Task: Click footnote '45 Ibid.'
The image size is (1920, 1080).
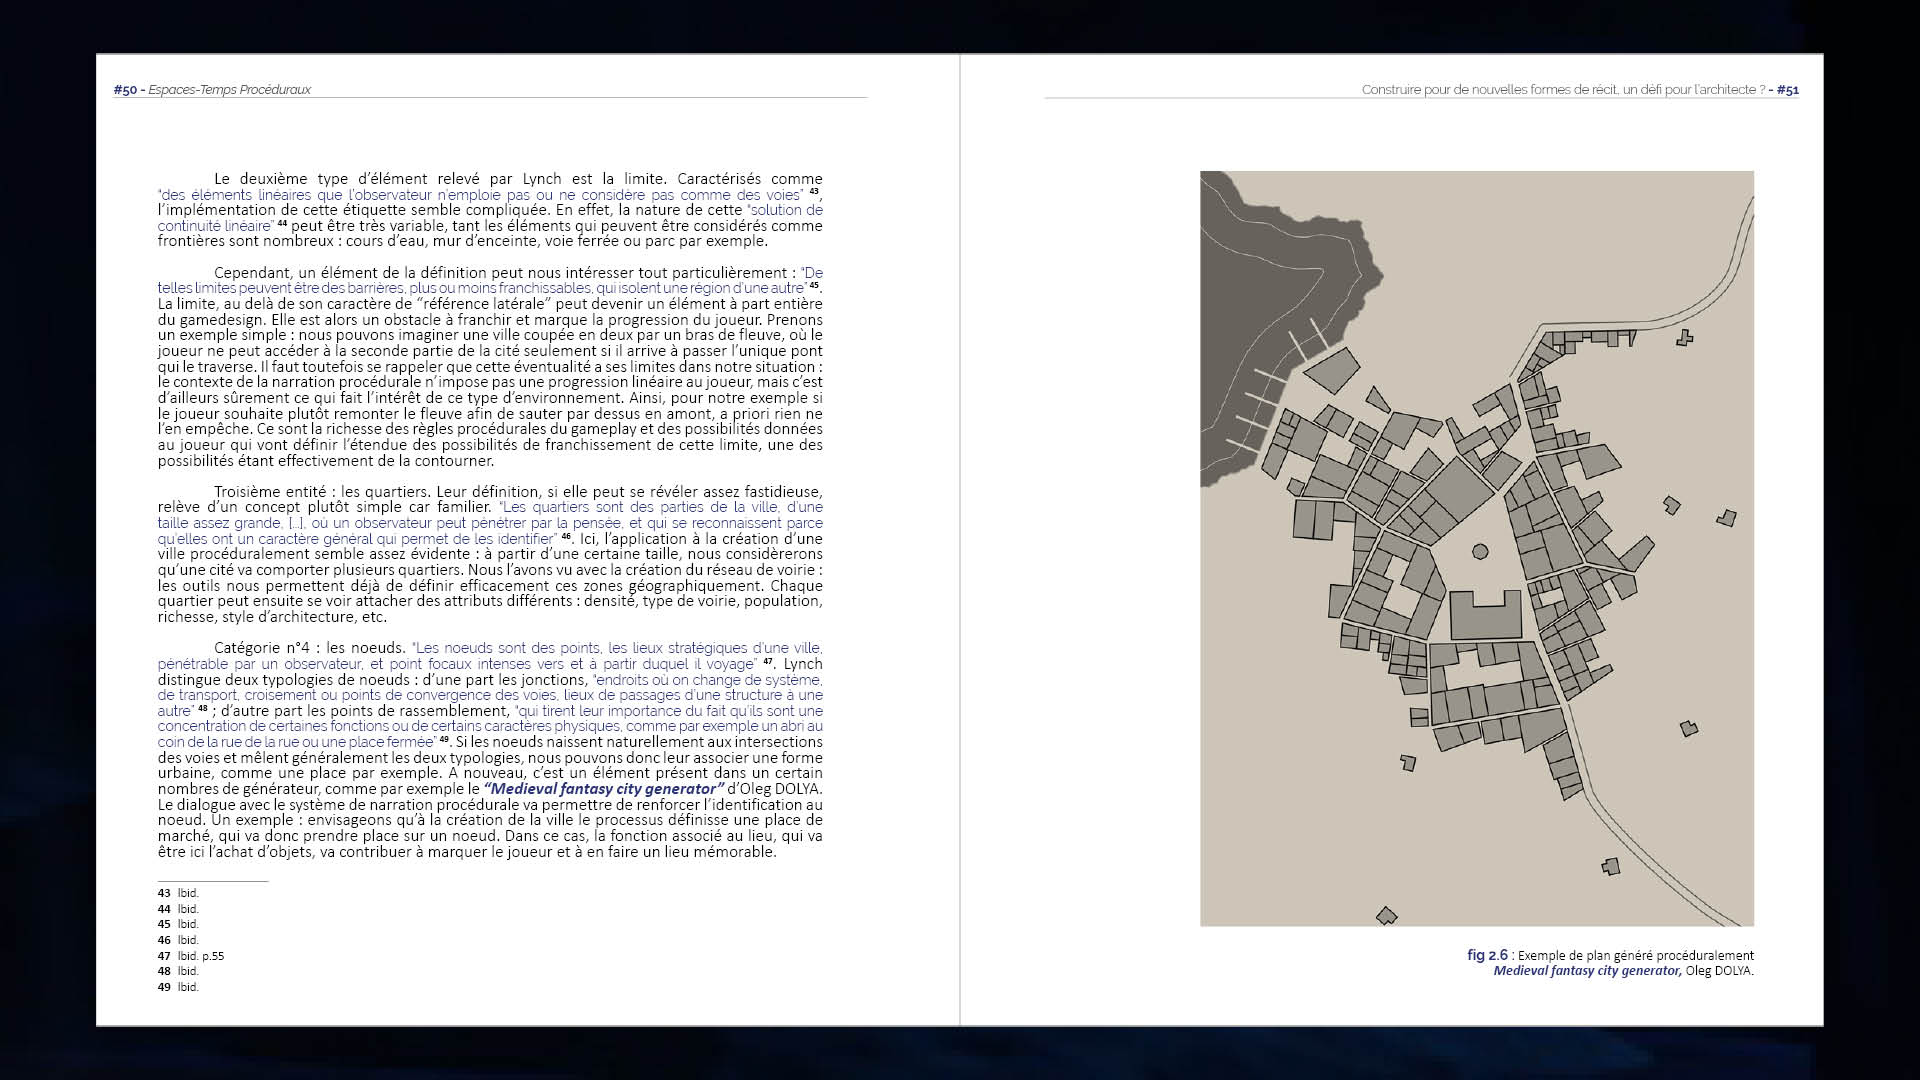Action: click(x=178, y=924)
